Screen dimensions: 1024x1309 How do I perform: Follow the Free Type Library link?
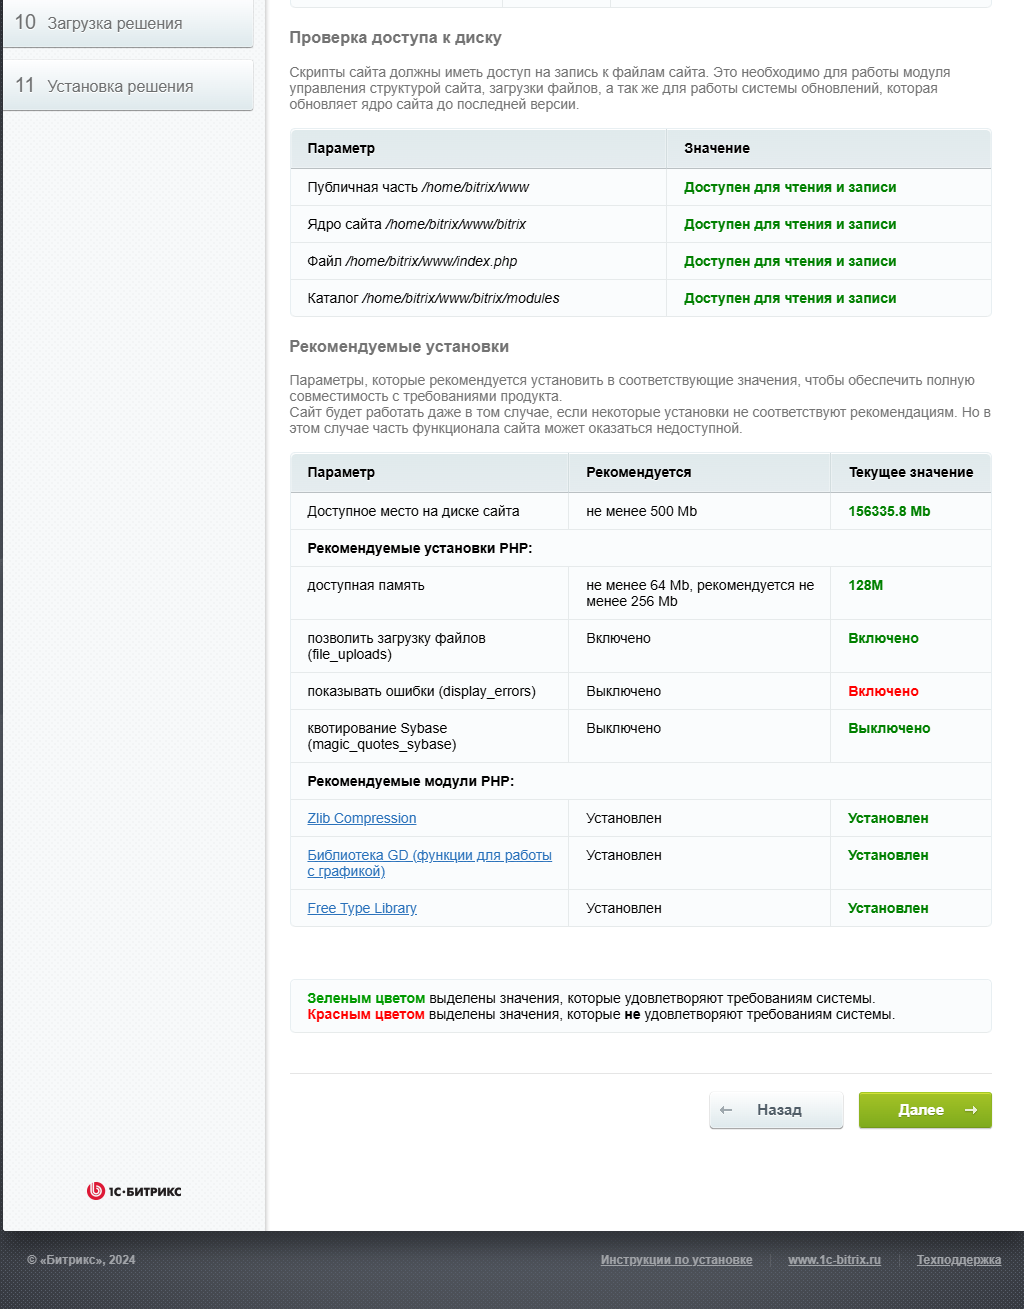click(x=362, y=908)
